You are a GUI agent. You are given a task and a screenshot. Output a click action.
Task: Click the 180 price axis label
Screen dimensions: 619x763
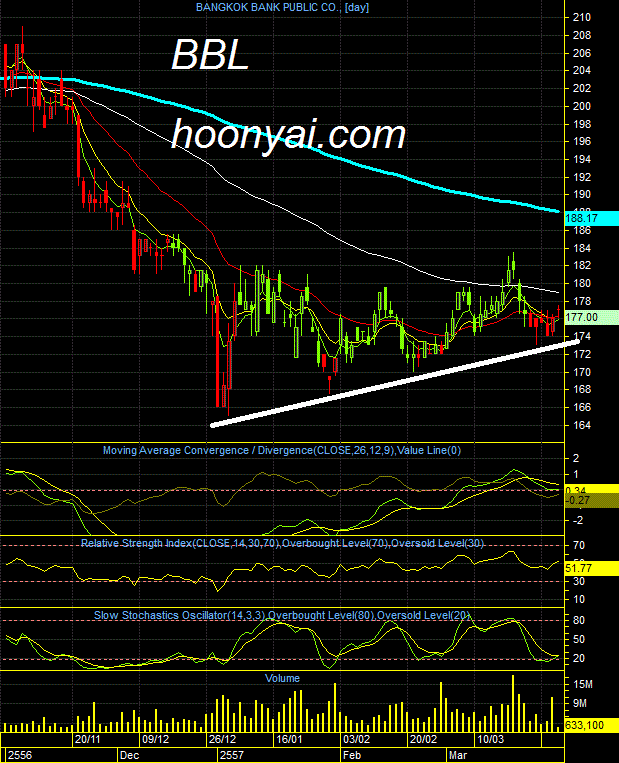(x=582, y=284)
